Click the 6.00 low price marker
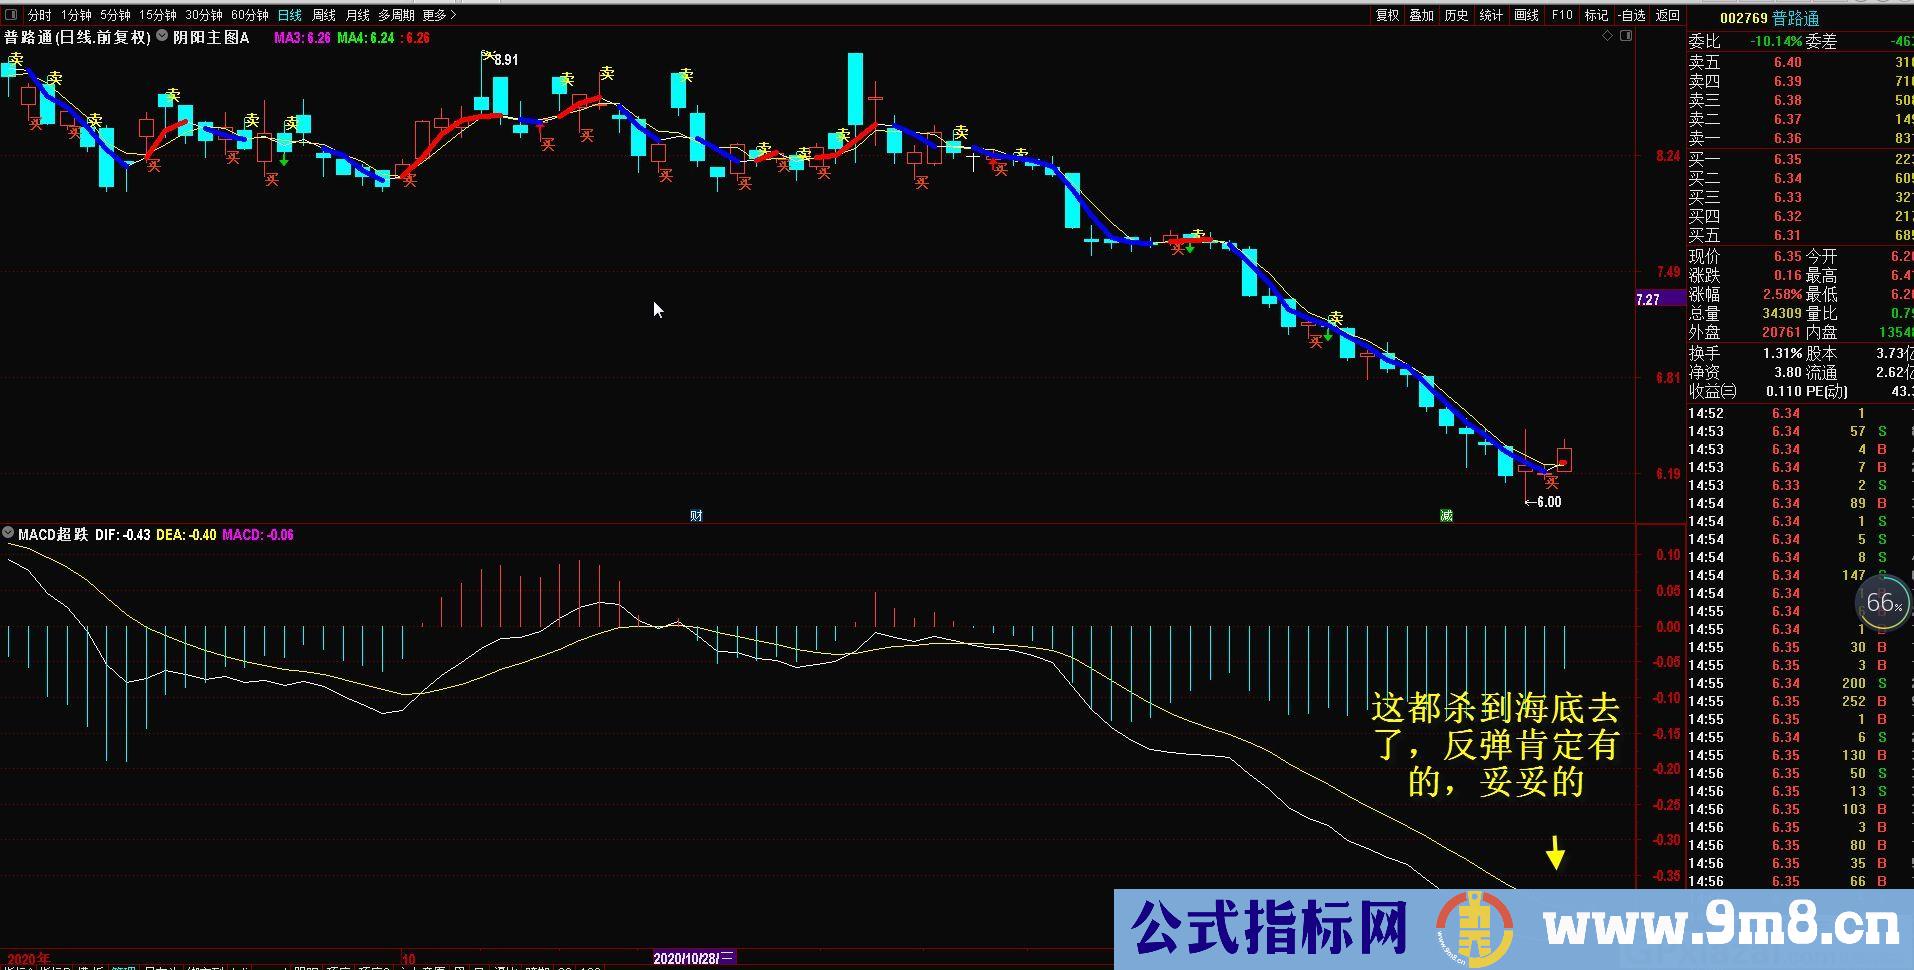 [1543, 502]
